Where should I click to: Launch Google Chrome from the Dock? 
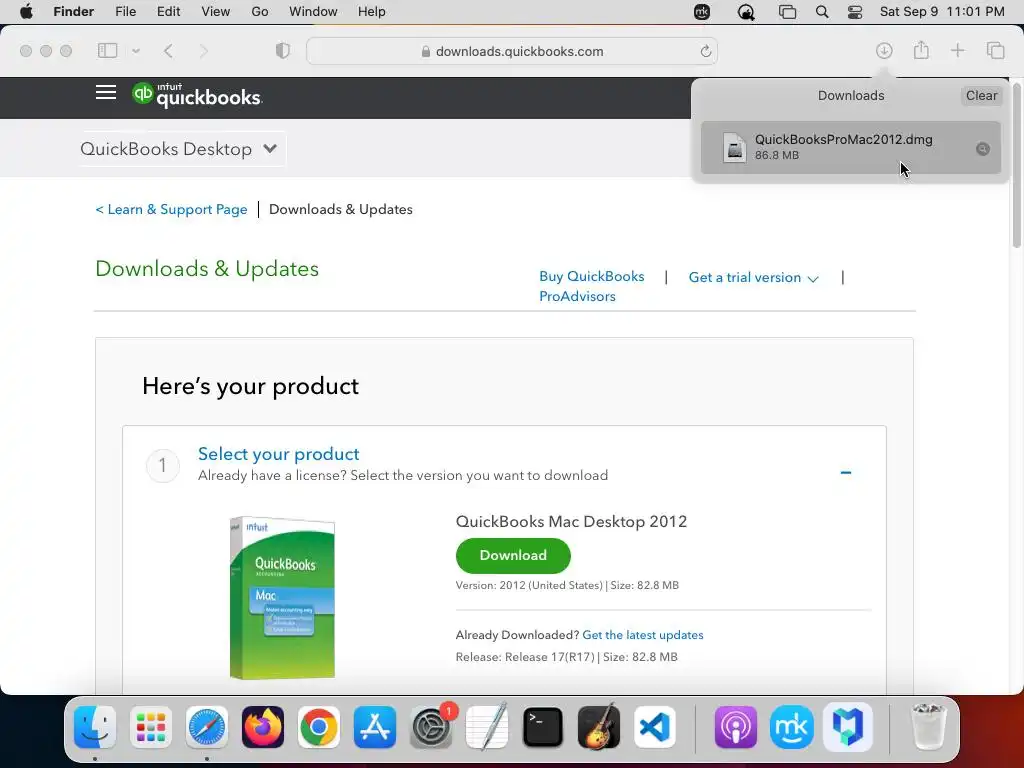point(319,727)
